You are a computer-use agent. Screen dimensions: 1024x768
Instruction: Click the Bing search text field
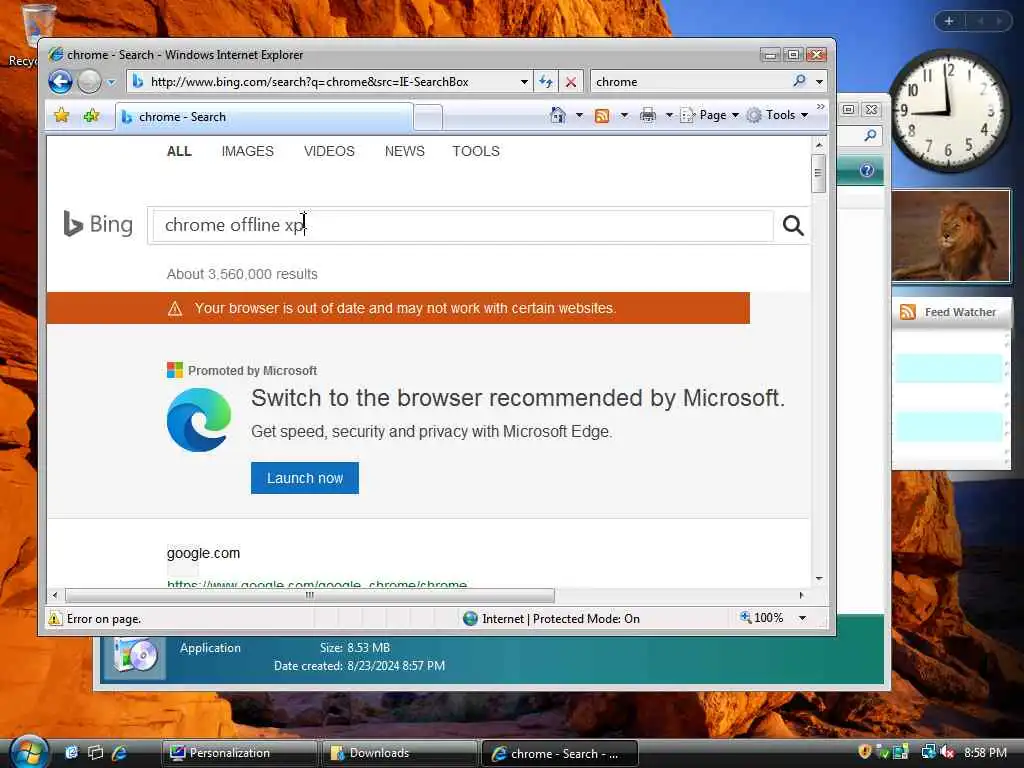click(x=462, y=225)
